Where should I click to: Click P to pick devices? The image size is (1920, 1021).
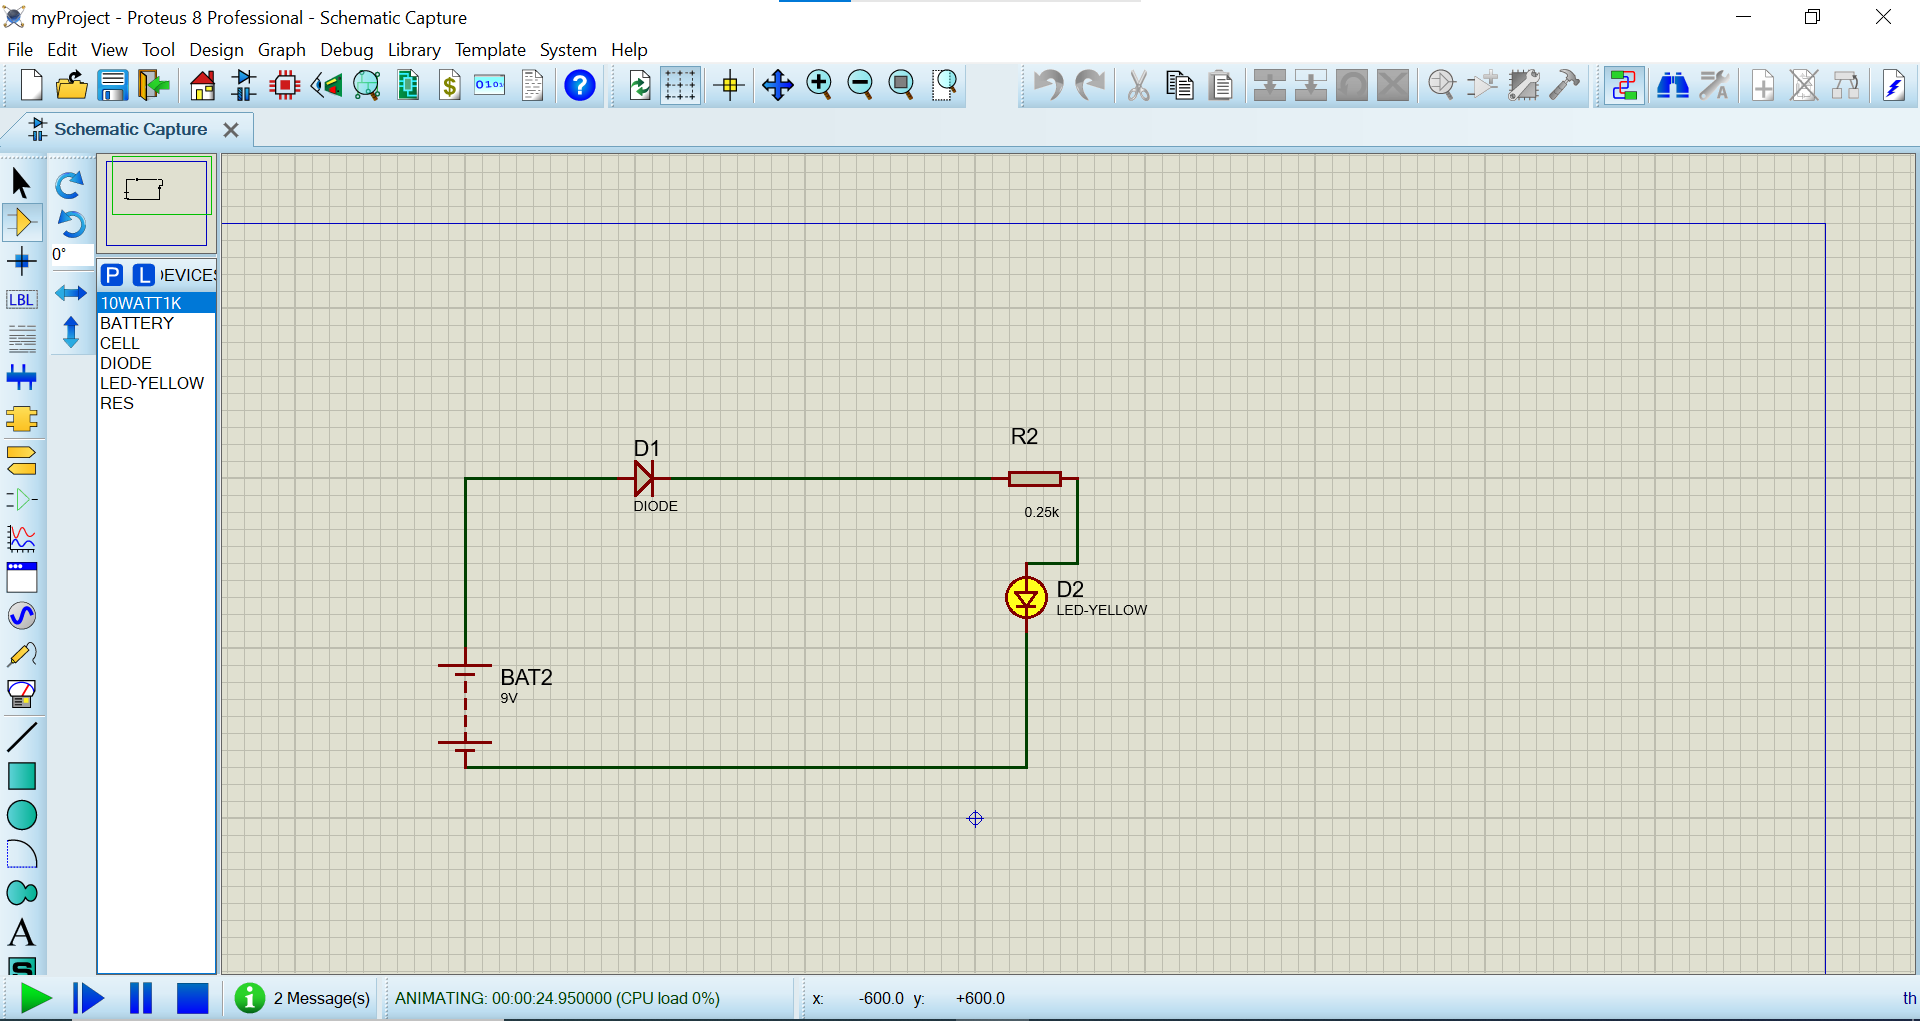point(113,275)
